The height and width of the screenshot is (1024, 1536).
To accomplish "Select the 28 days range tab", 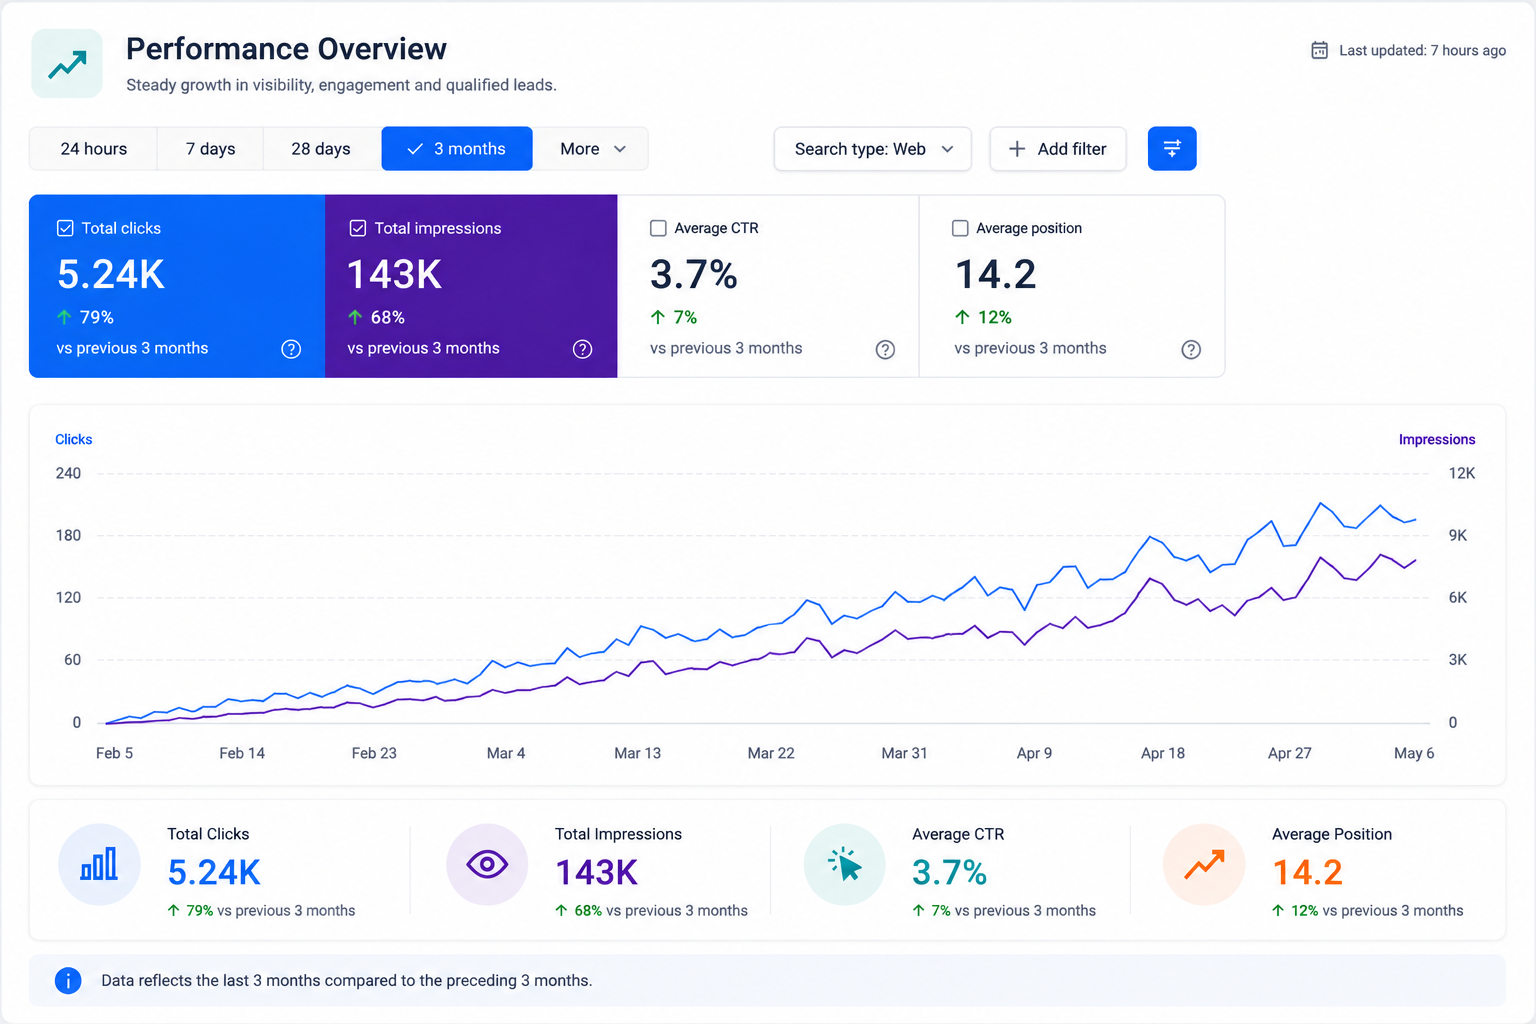I will click(321, 149).
